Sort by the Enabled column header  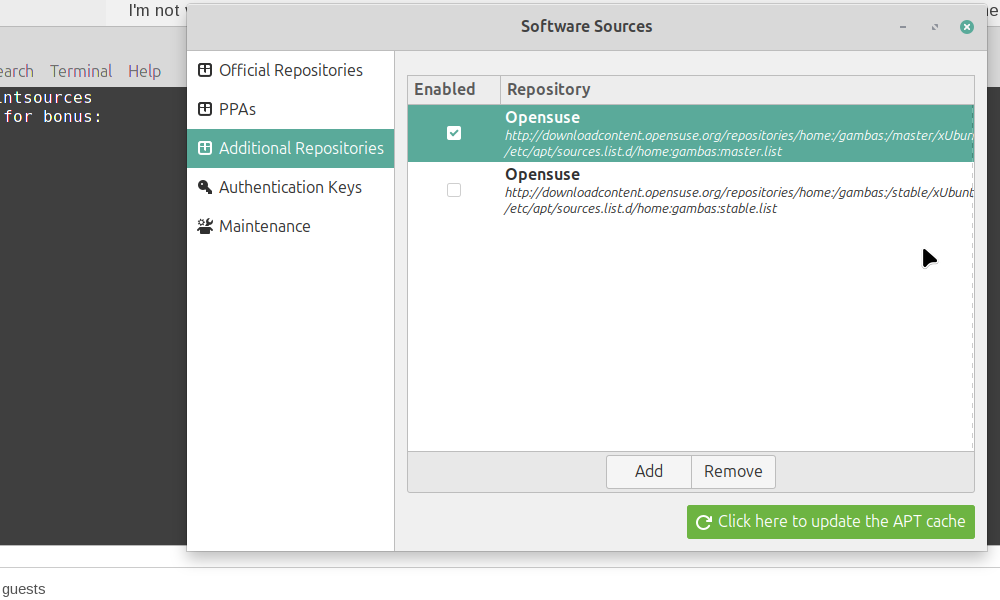point(445,89)
